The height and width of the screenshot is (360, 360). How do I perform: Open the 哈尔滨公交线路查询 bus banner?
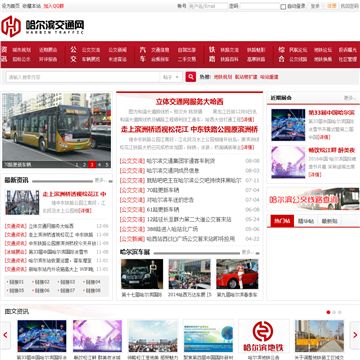coord(313,199)
